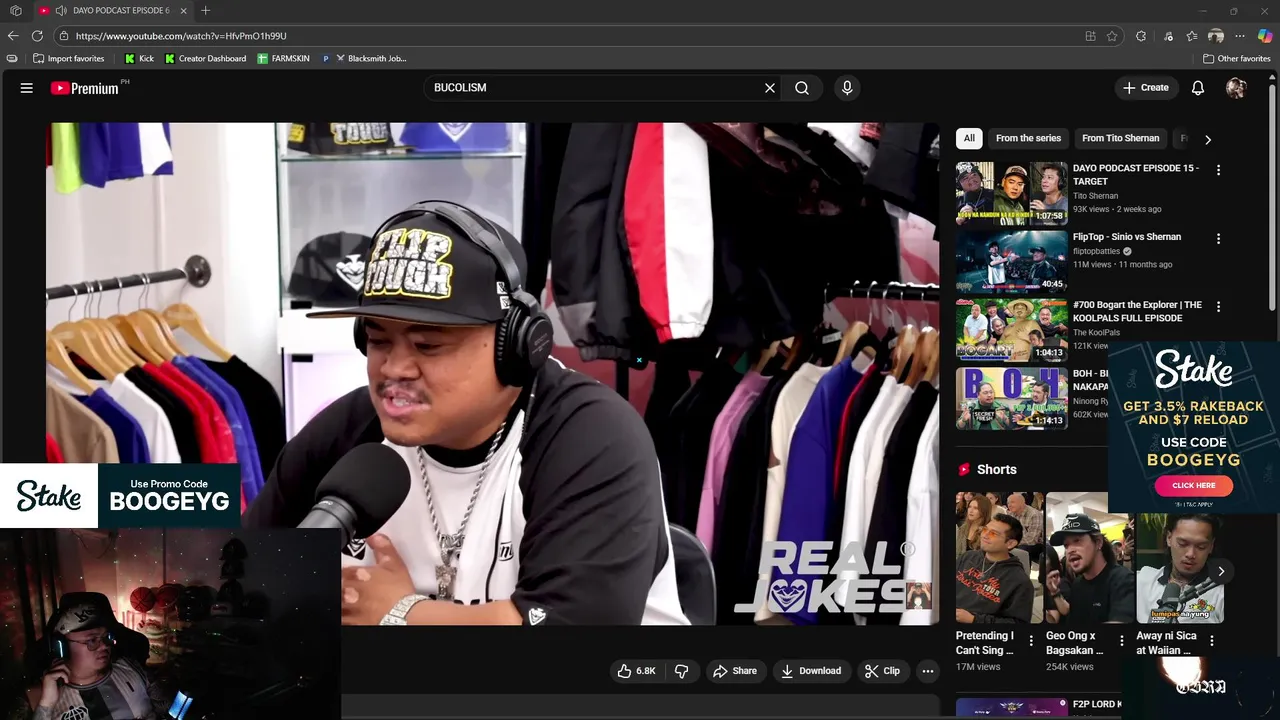This screenshot has height=720, width=1280.
Task: Dislike the video
Action: [x=682, y=671]
